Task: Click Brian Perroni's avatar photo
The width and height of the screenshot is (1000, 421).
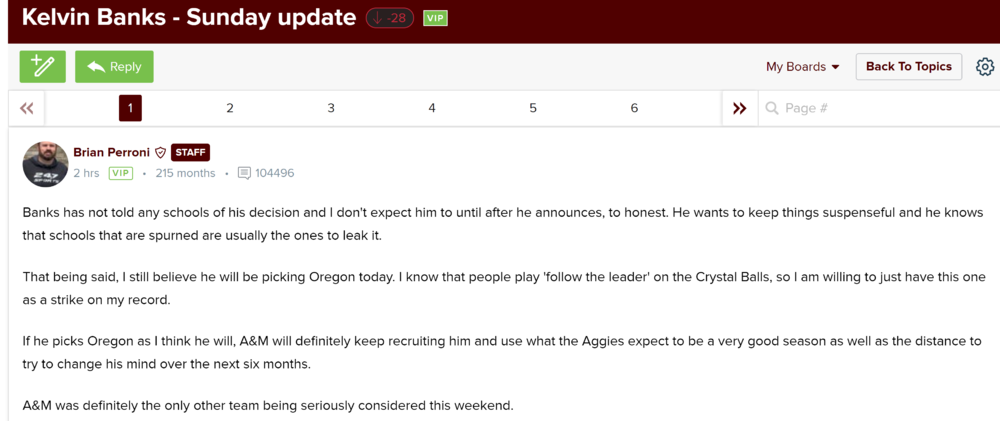Action: coord(45,164)
